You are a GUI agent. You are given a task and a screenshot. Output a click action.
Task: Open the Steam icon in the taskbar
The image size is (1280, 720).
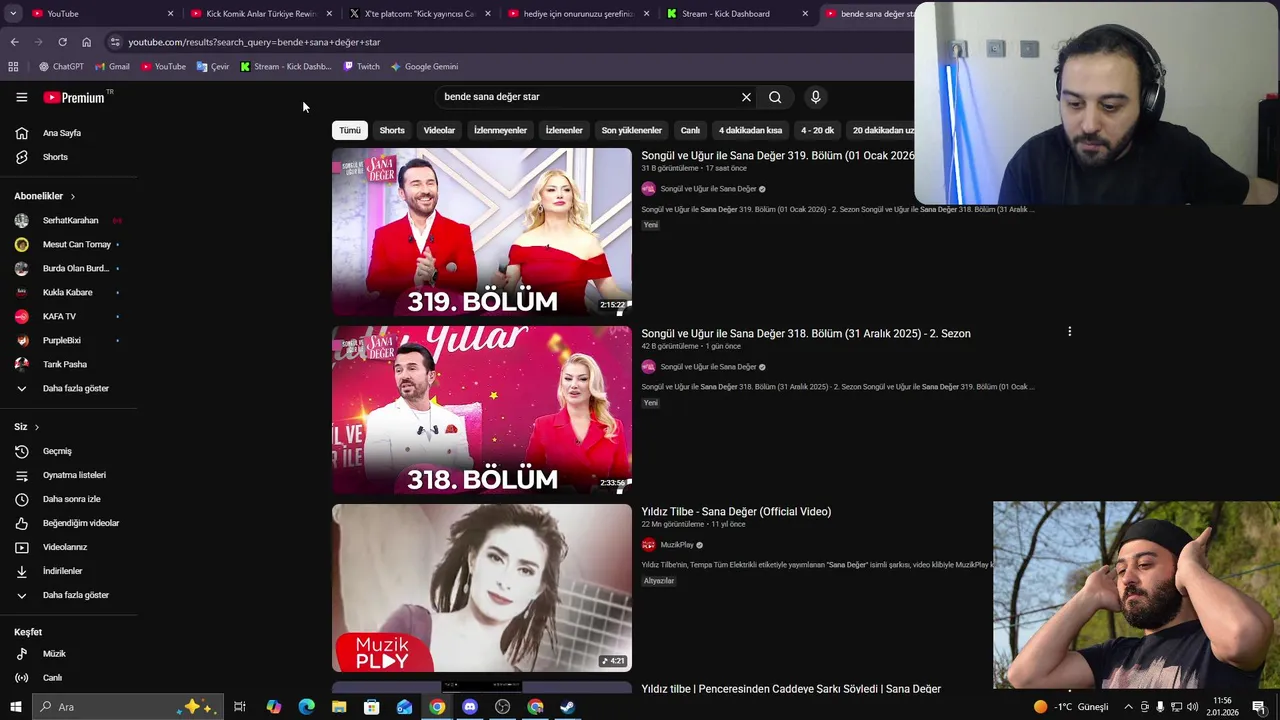(567, 707)
